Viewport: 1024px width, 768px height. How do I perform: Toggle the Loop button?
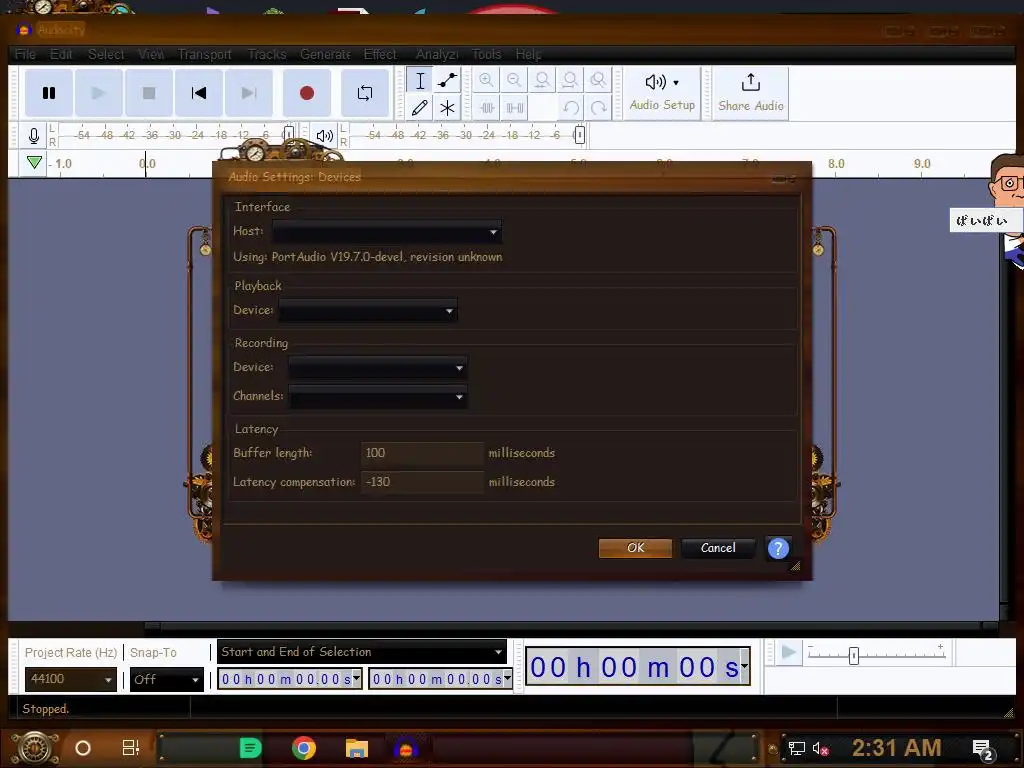(x=365, y=93)
